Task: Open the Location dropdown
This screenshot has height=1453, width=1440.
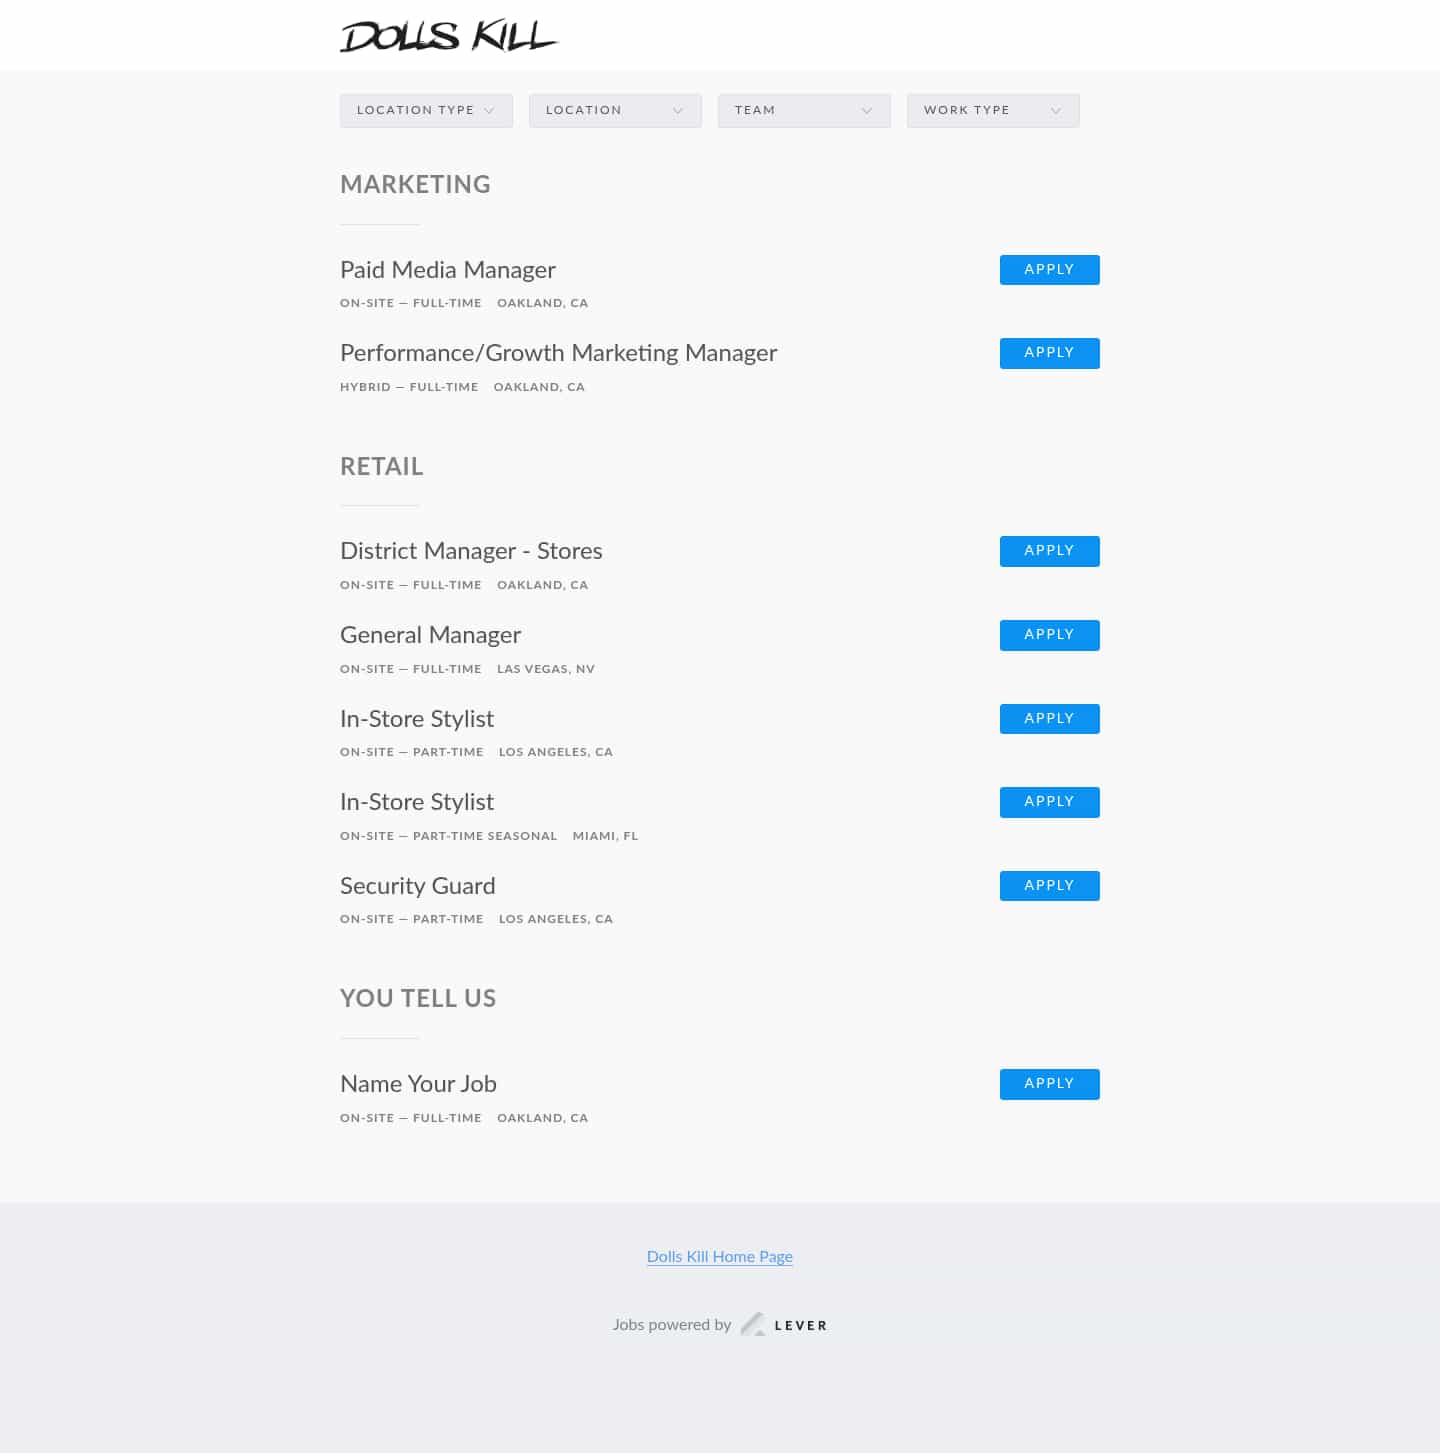Action: pyautogui.click(x=615, y=110)
